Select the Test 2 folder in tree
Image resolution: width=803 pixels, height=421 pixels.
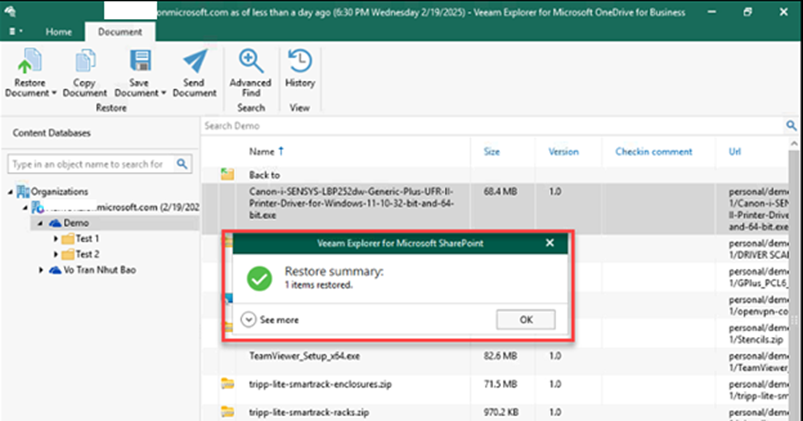(x=88, y=254)
